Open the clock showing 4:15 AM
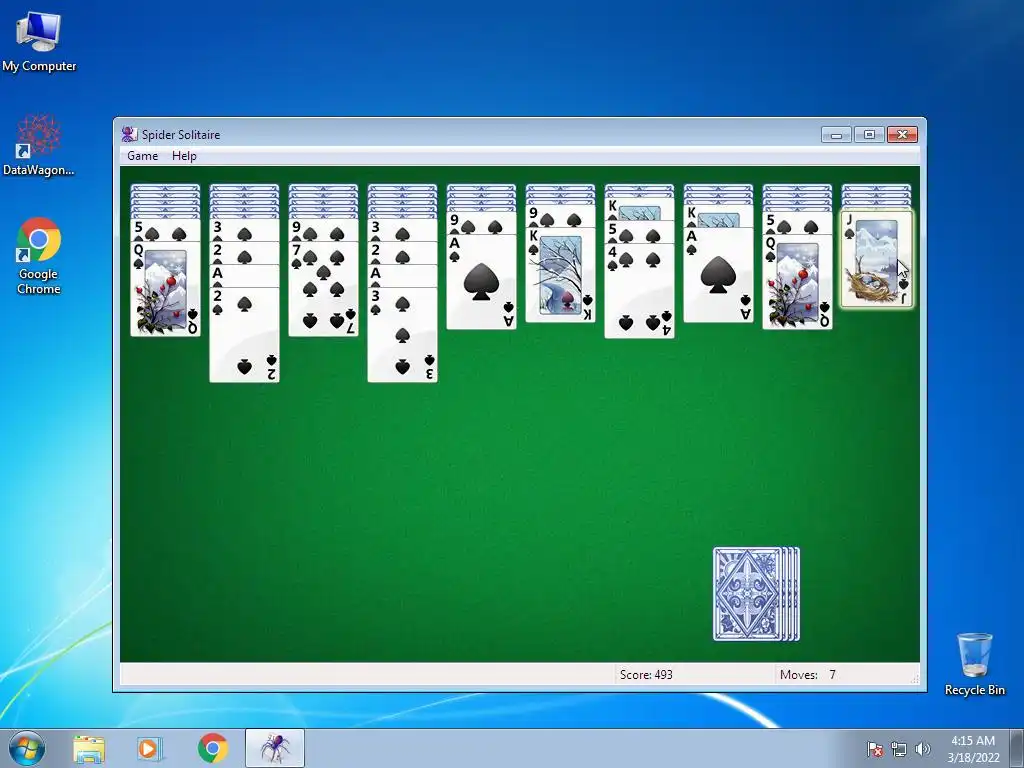This screenshot has height=768, width=1024. [x=973, y=748]
